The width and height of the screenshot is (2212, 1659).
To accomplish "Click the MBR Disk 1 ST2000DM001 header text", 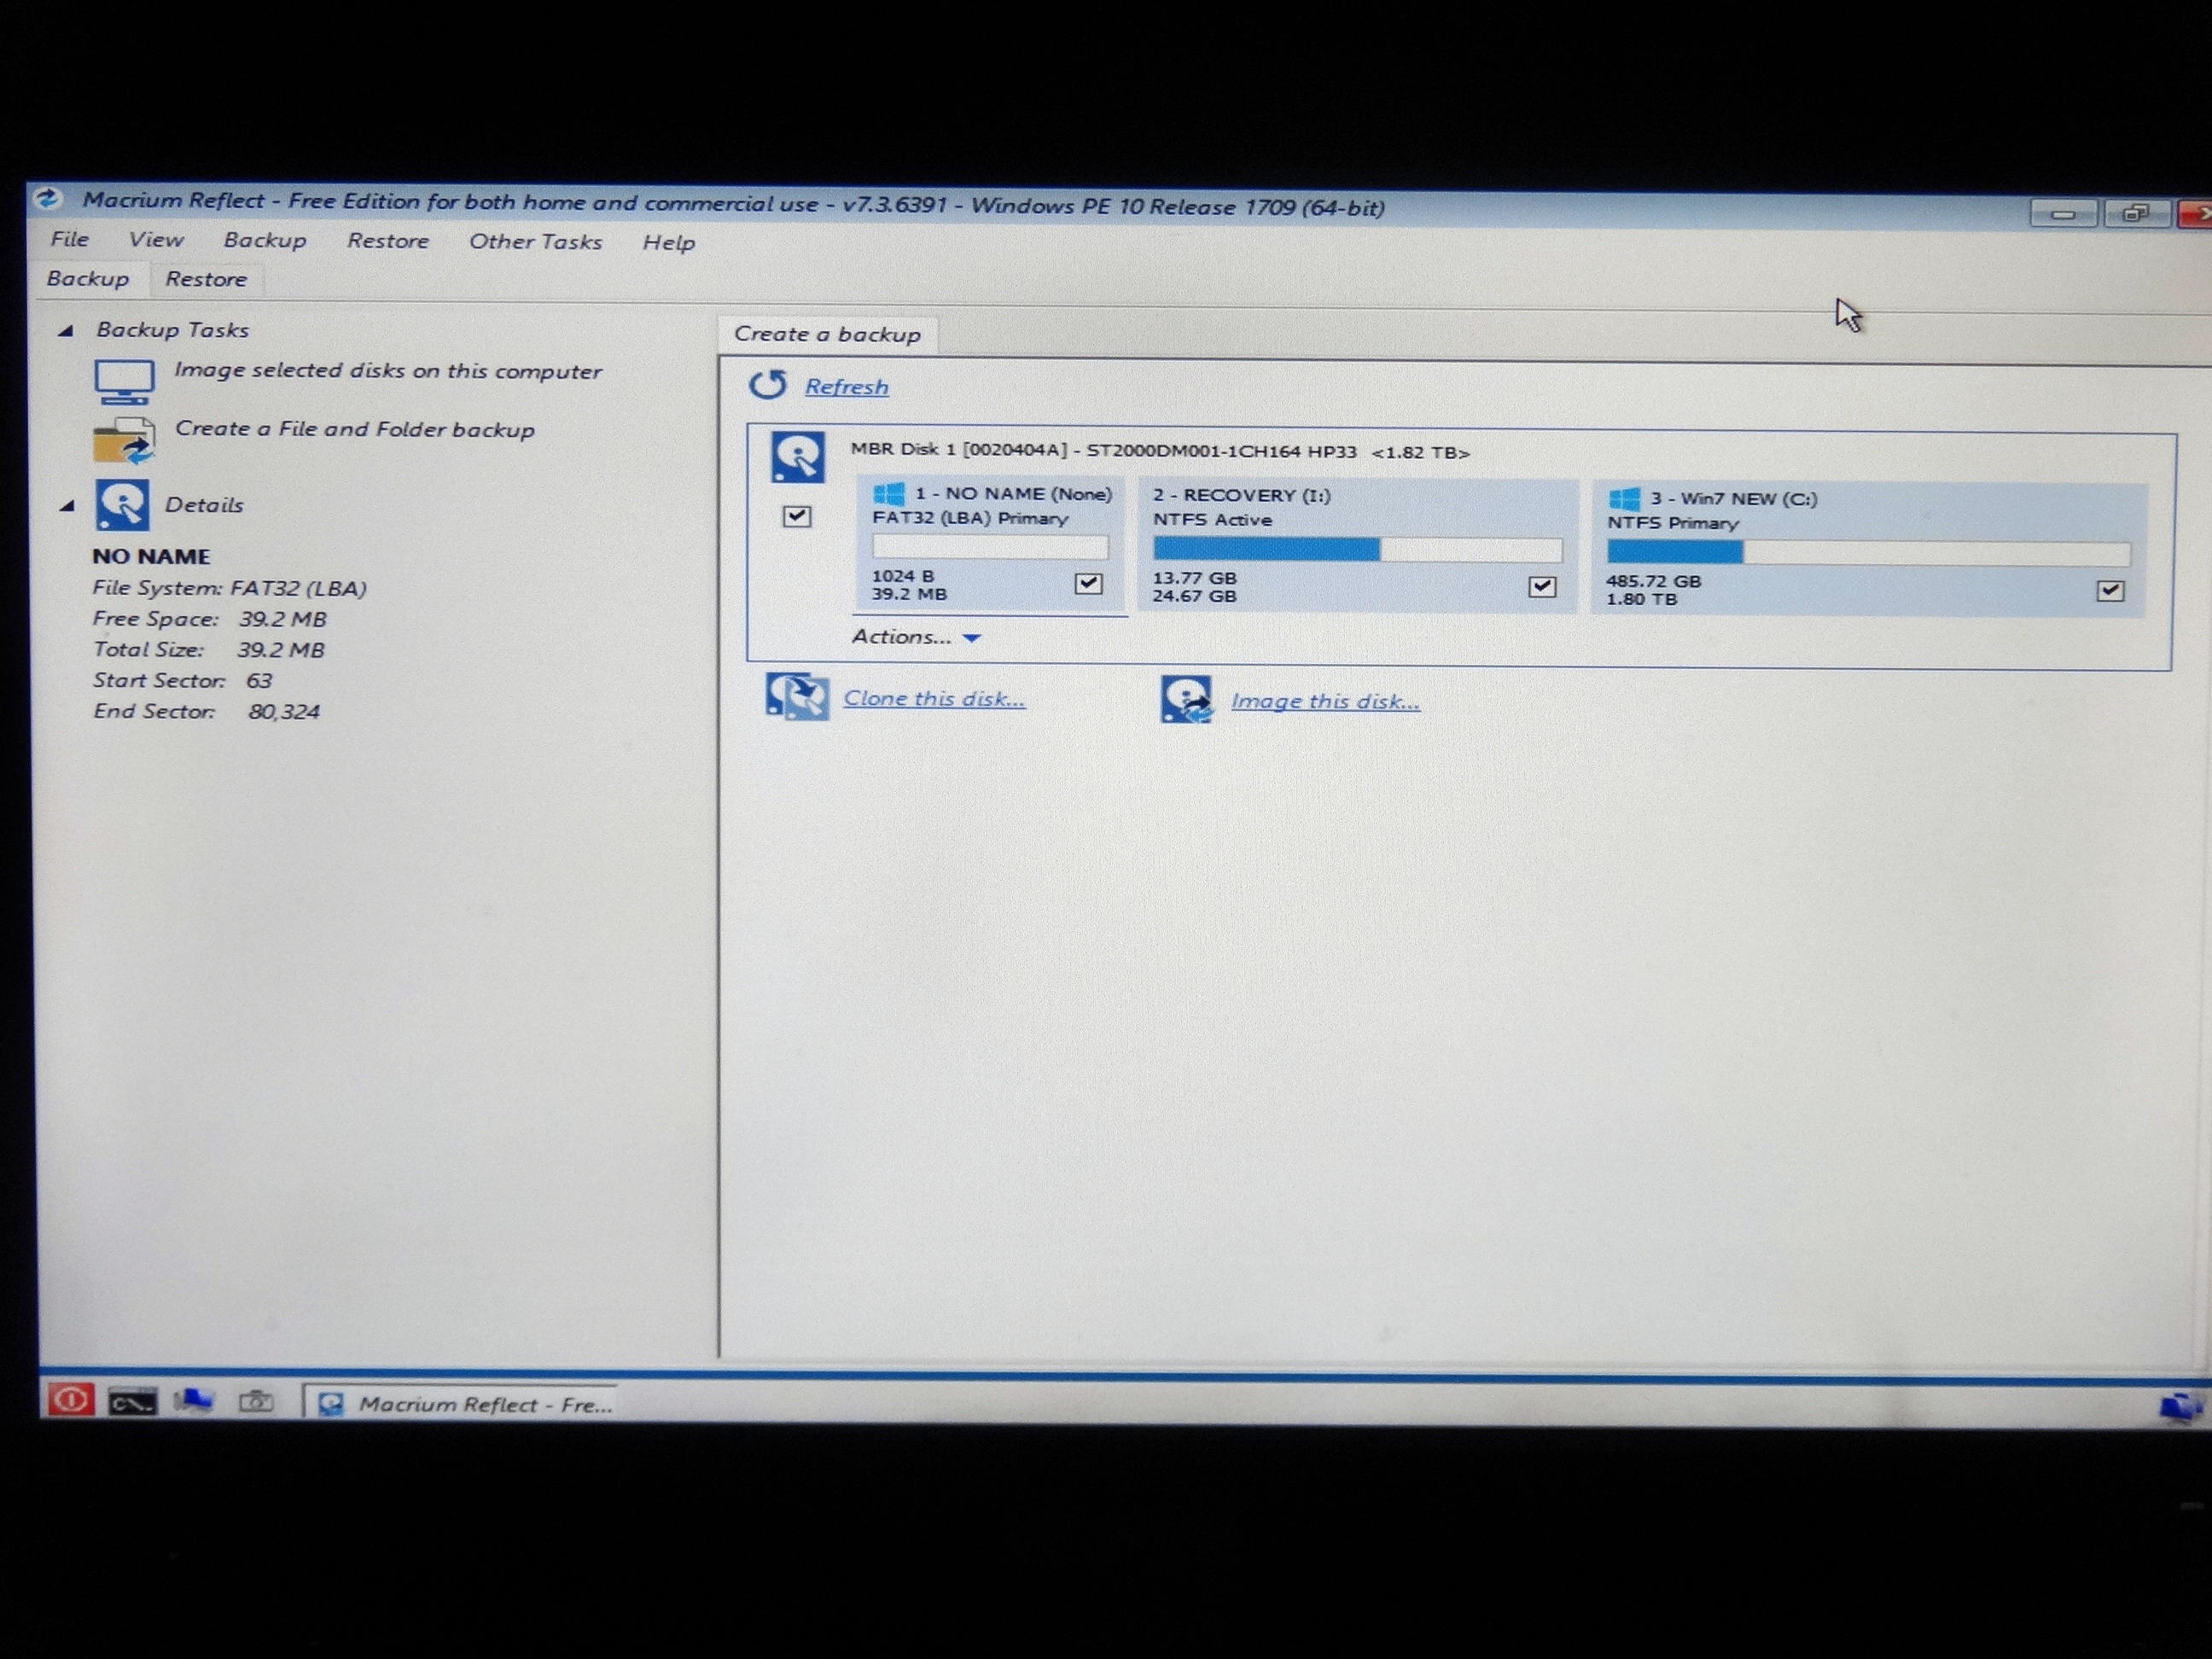I will 1160,451.
